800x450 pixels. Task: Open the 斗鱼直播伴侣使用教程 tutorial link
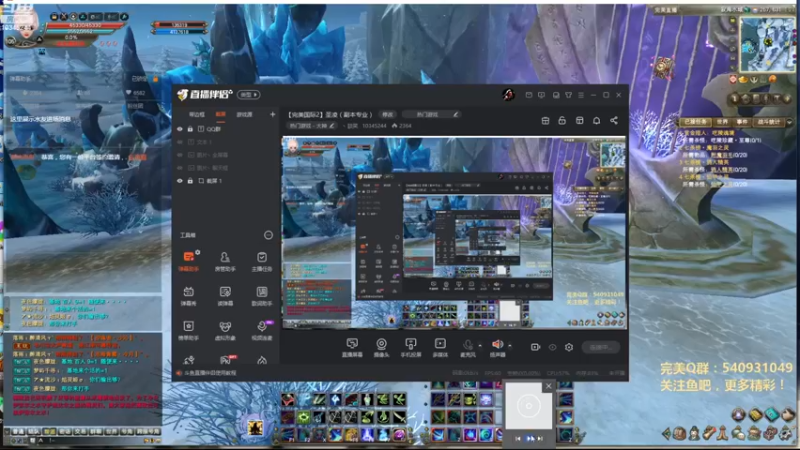210,373
